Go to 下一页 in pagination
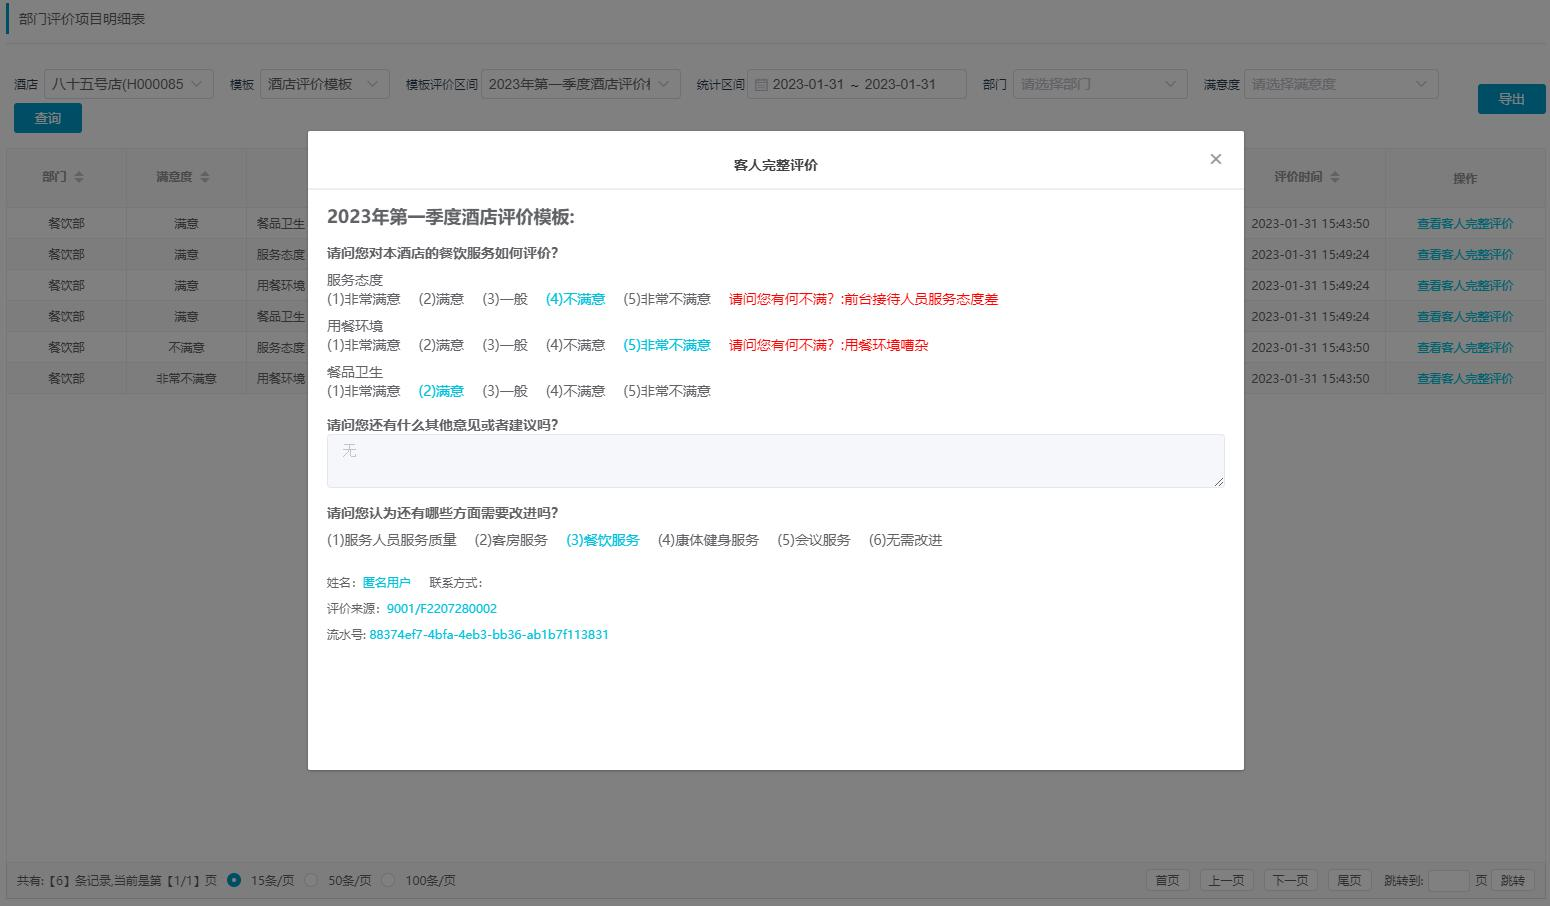 point(1290,880)
